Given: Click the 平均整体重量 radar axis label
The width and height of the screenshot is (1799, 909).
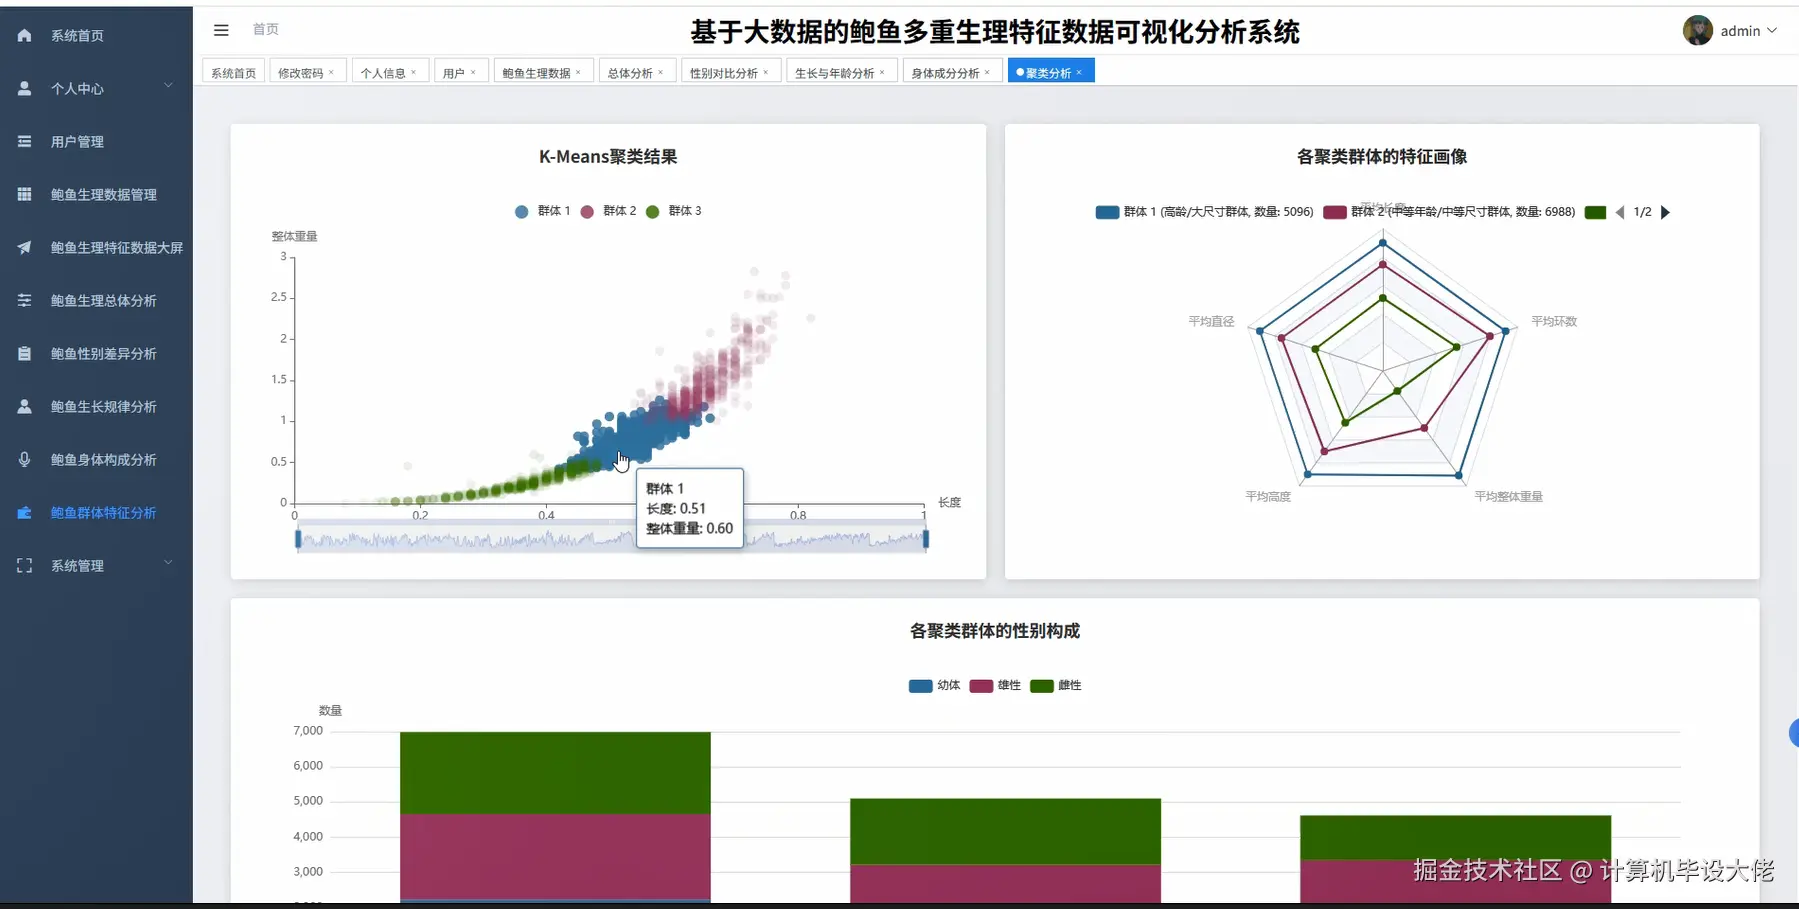Looking at the screenshot, I should (x=1508, y=496).
